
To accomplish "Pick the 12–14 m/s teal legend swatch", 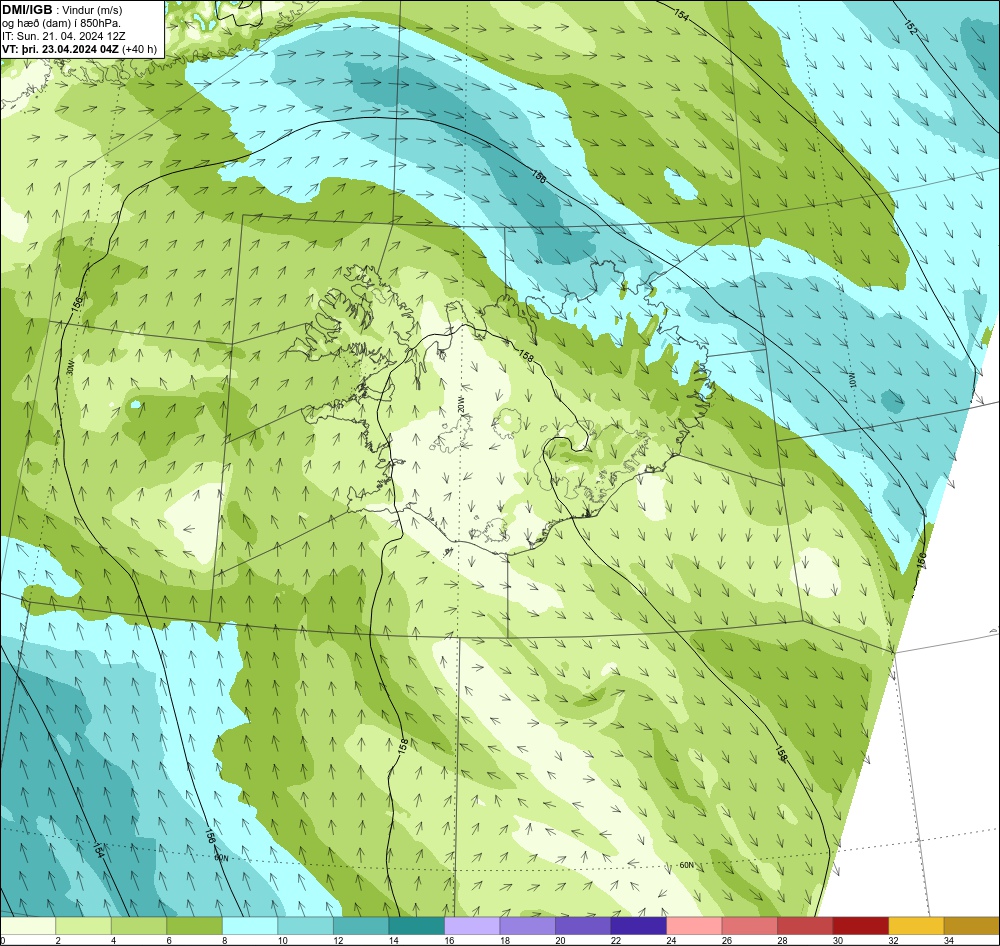I will [361, 926].
